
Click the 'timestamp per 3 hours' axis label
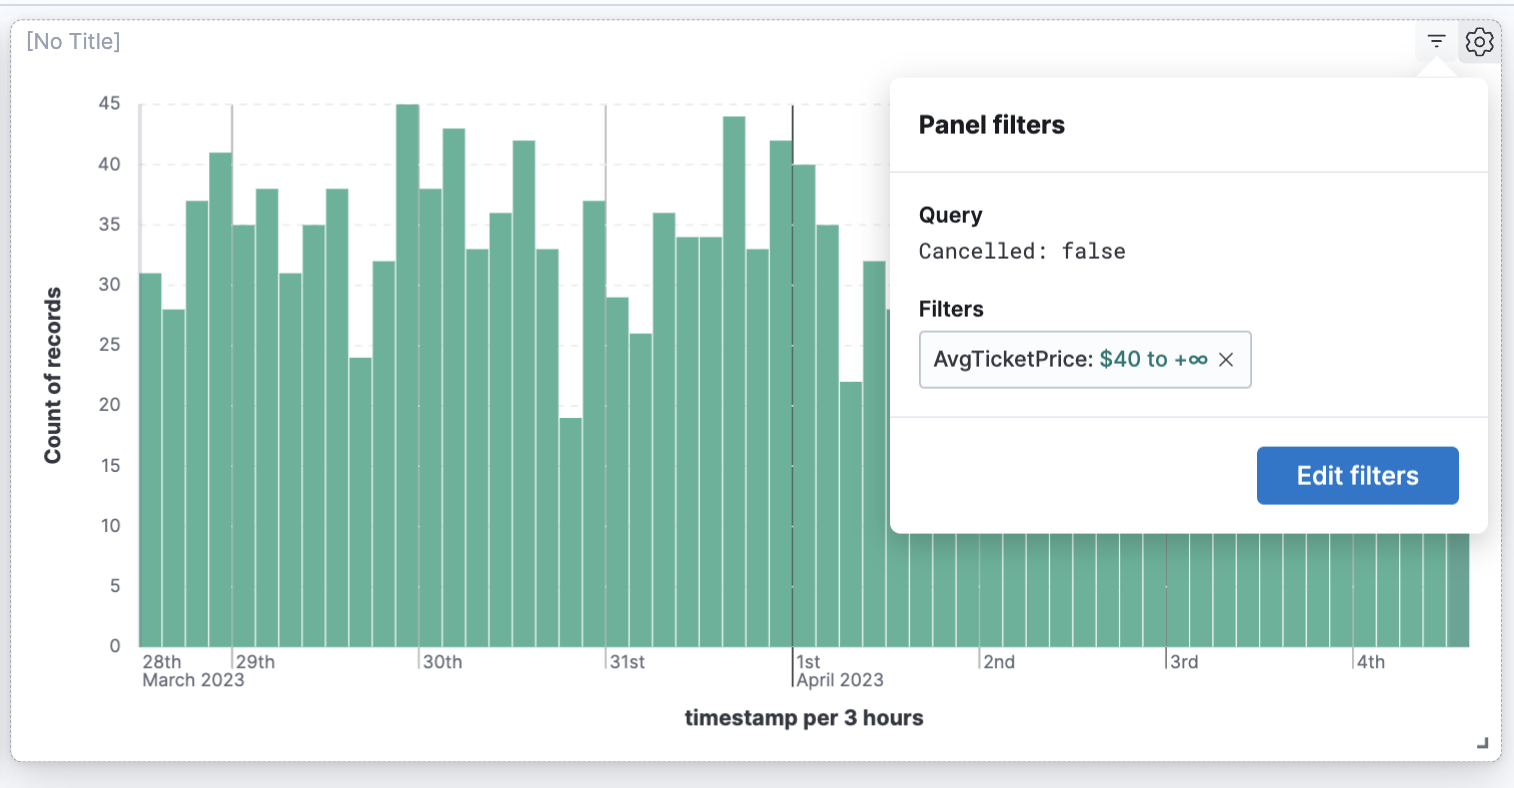[804, 717]
